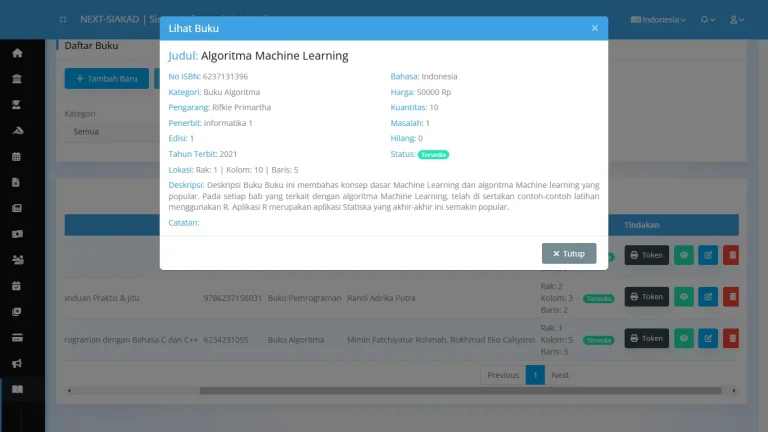Viewport: 768px width, 432px height.
Task: Expand the notification bell dropdown
Action: 708,20
